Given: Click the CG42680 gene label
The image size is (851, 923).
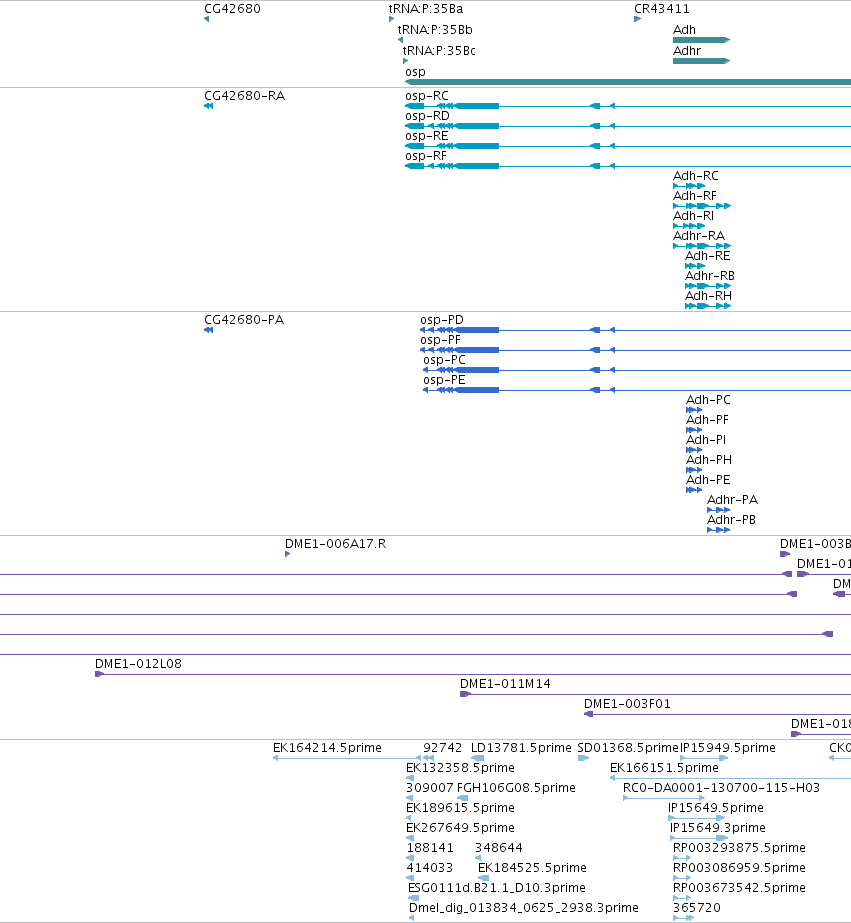Looking at the screenshot, I should pyautogui.click(x=232, y=9).
